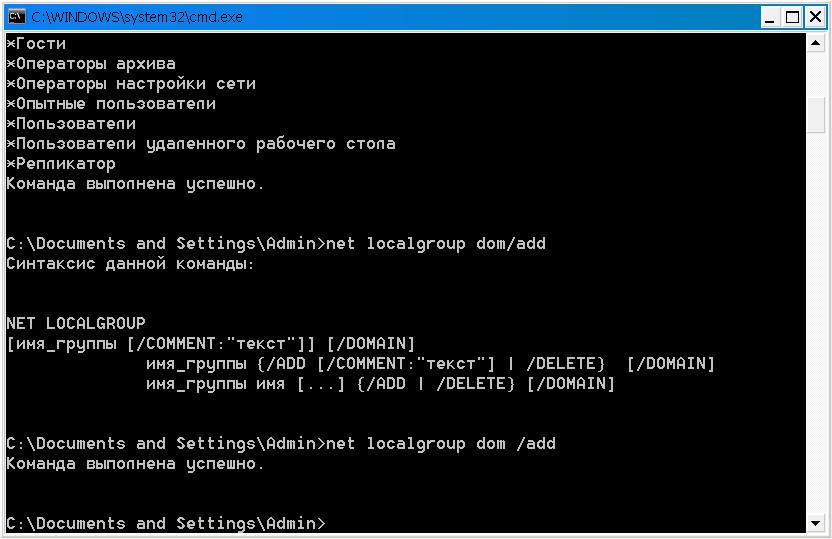
Task: Click the vertical scrollbar down arrow
Action: pos(816,524)
